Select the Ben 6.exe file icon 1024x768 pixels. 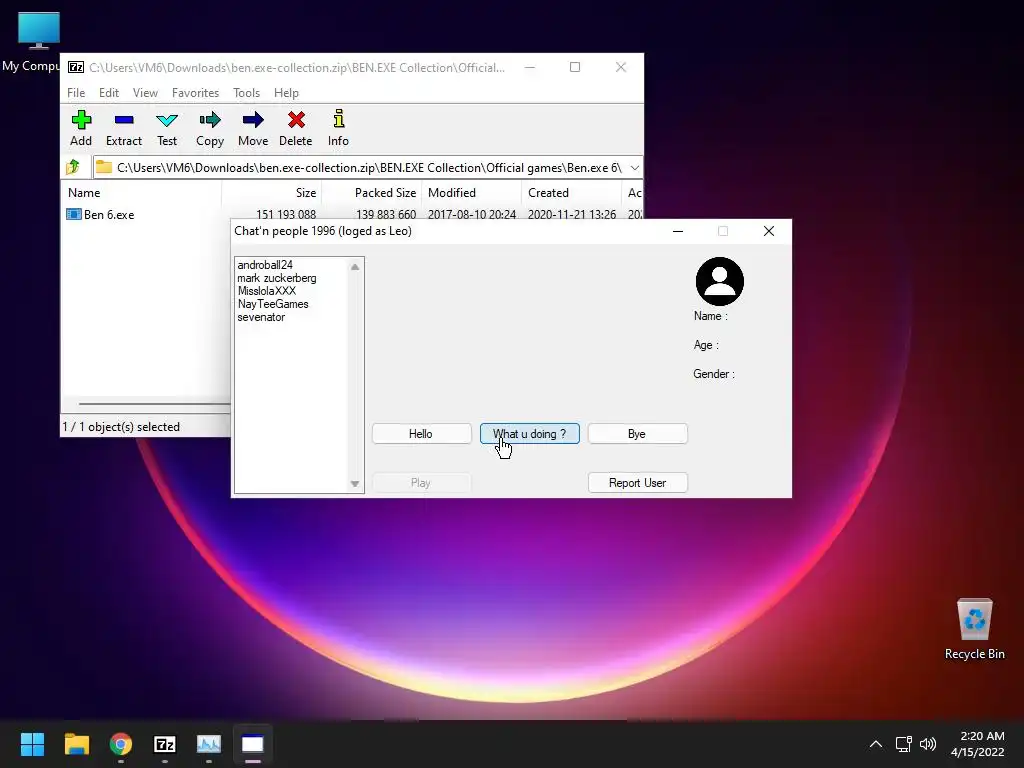[74, 214]
